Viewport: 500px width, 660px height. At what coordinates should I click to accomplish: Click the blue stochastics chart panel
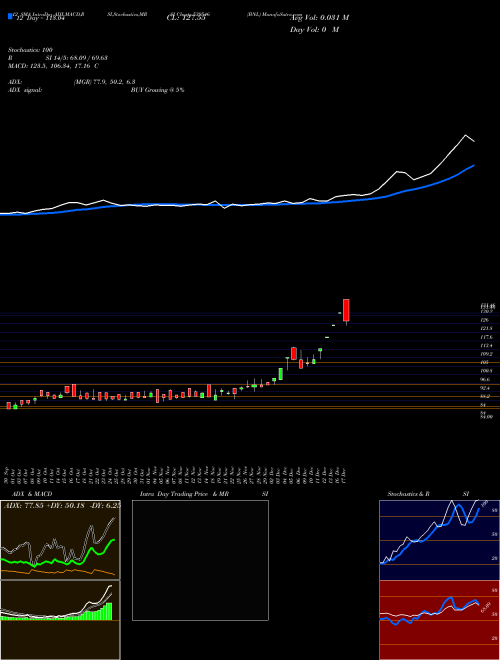(439, 540)
